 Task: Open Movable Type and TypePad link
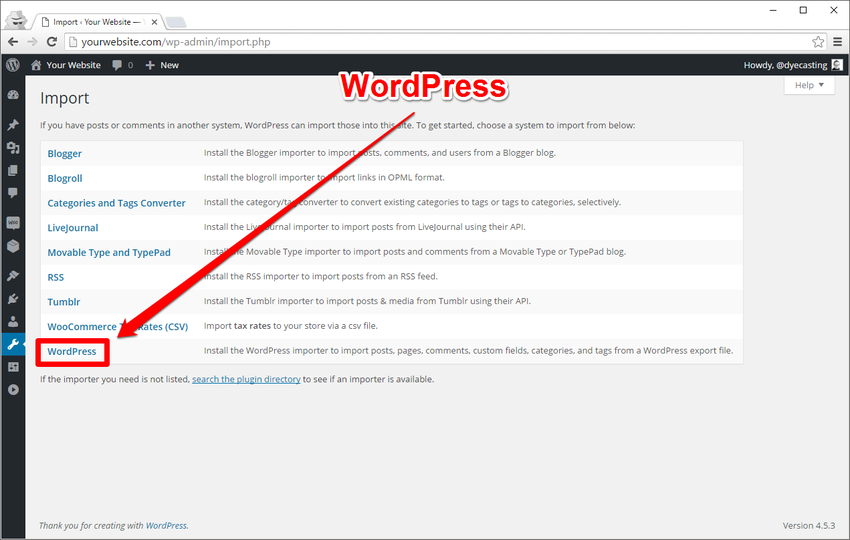pyautogui.click(x=109, y=253)
